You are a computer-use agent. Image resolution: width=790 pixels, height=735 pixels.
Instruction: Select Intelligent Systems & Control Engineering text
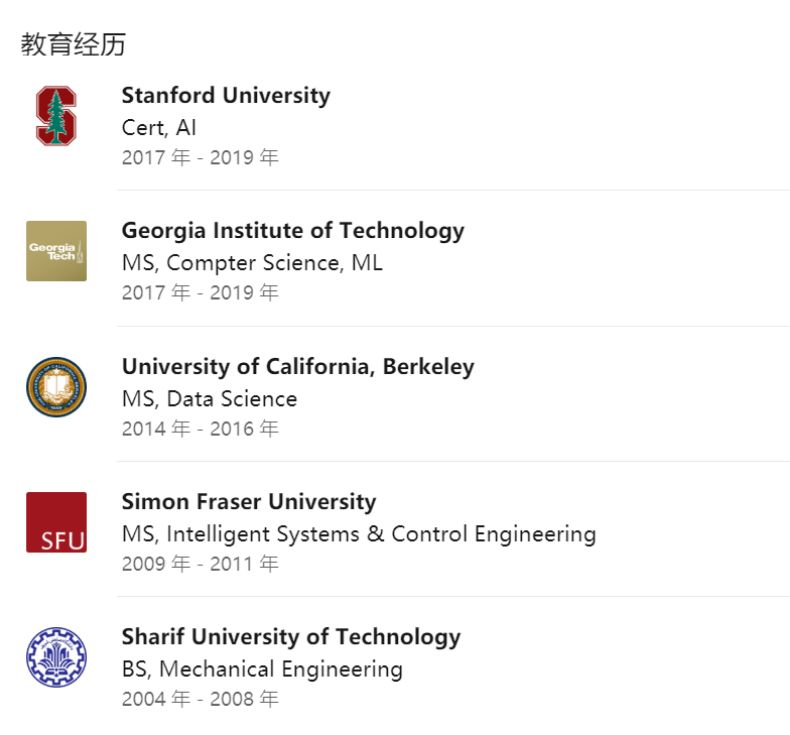tap(381, 534)
